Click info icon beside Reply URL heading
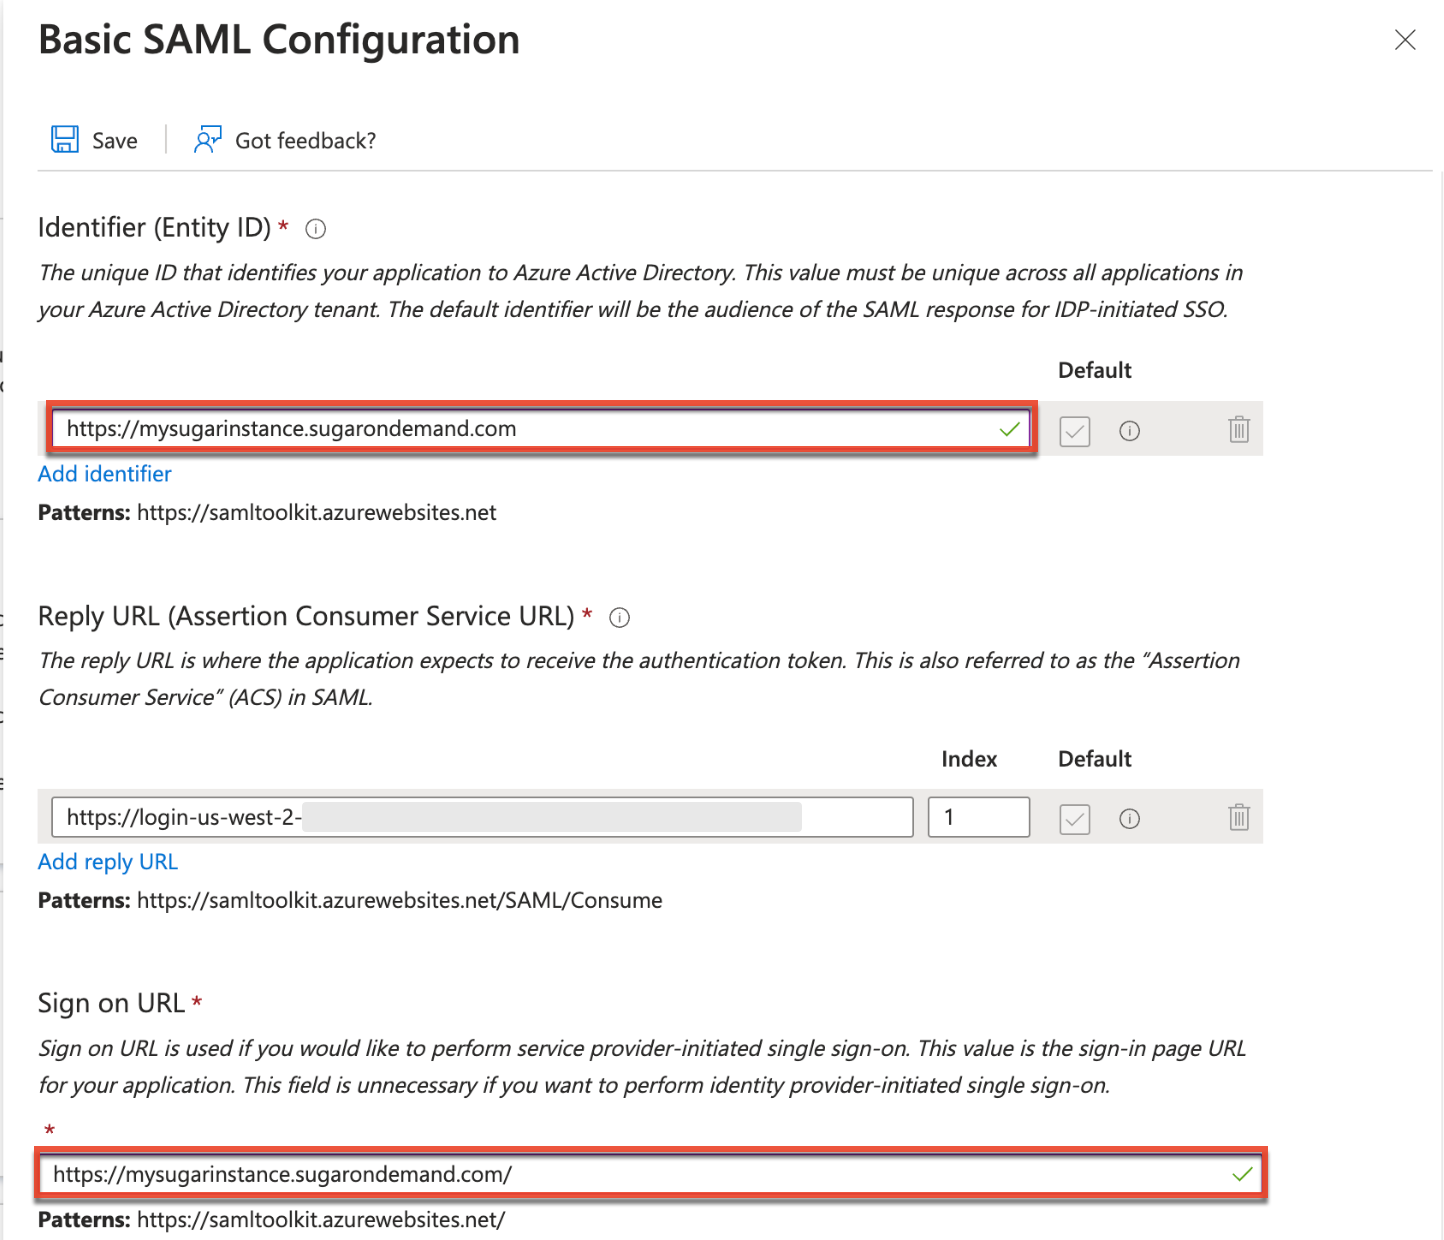The height and width of the screenshot is (1240, 1444). (x=620, y=617)
